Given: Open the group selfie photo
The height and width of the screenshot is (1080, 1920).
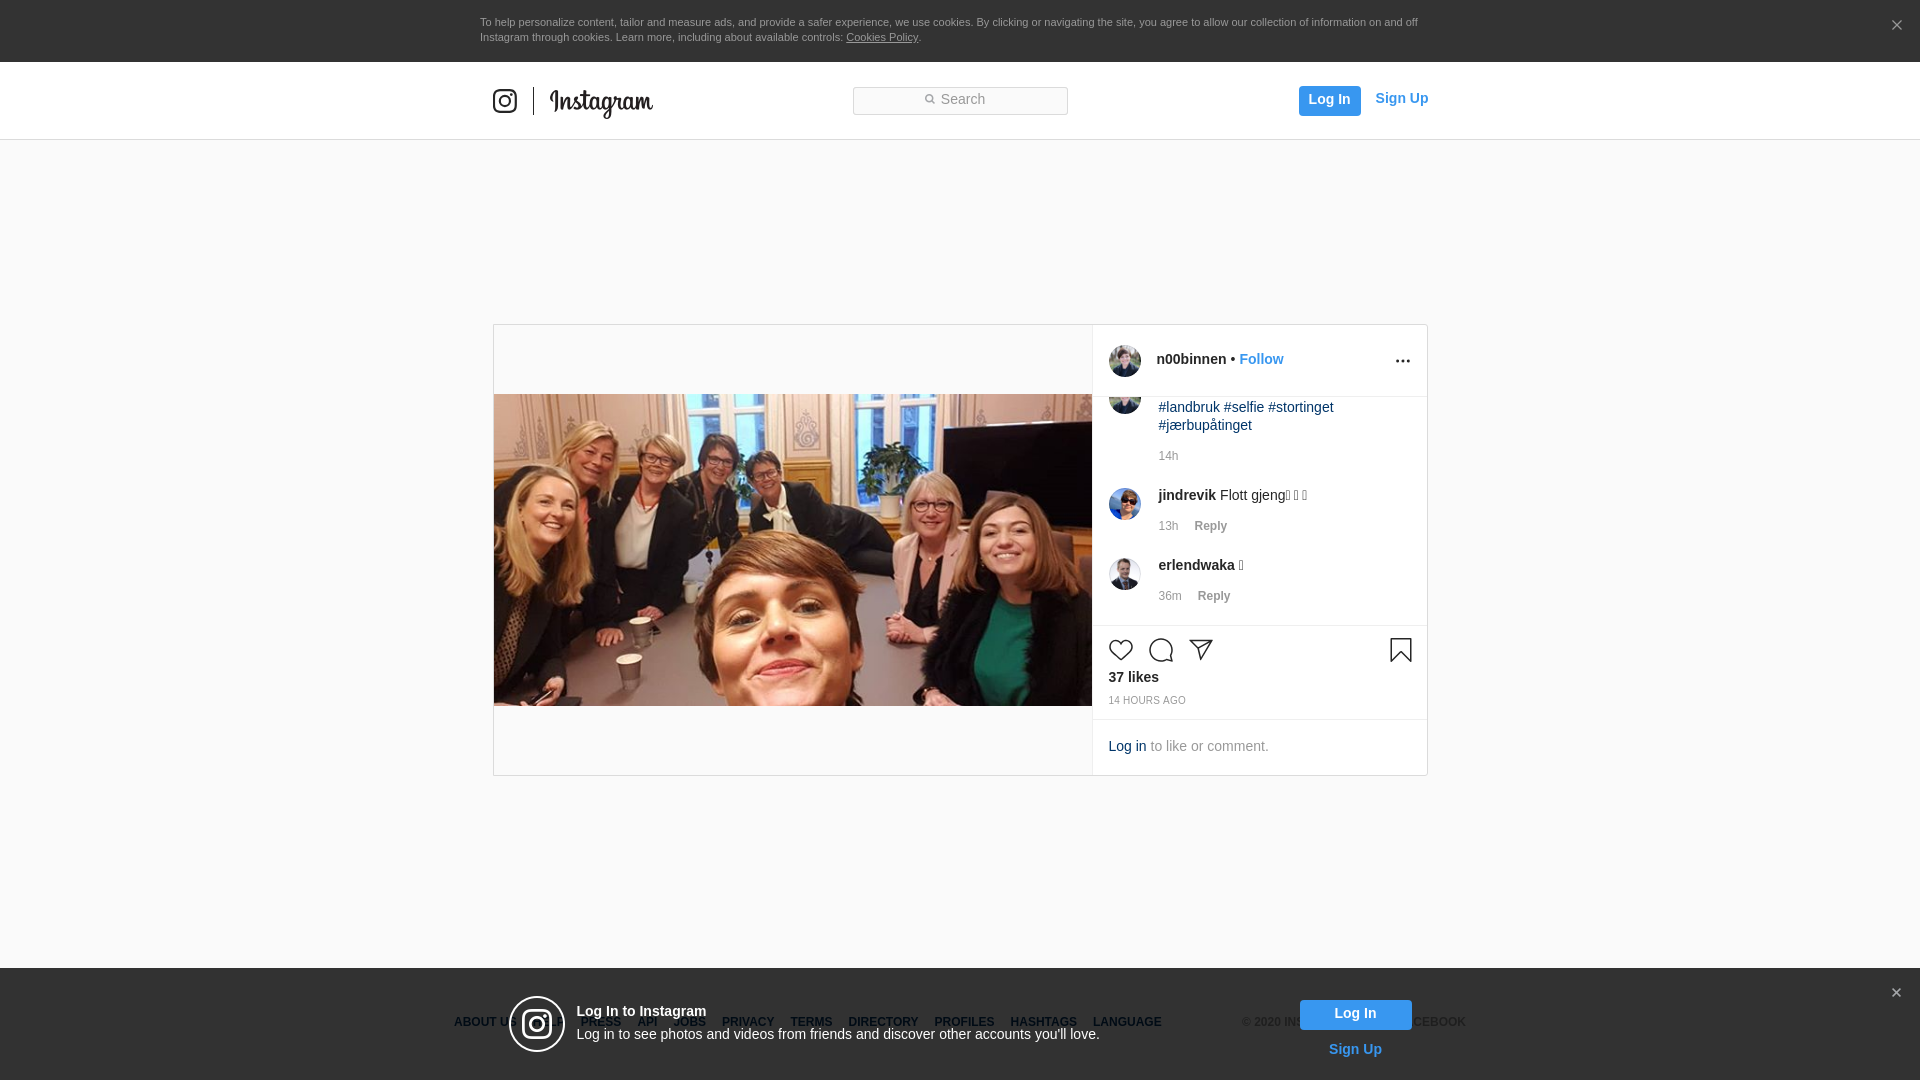Looking at the screenshot, I should tap(792, 550).
